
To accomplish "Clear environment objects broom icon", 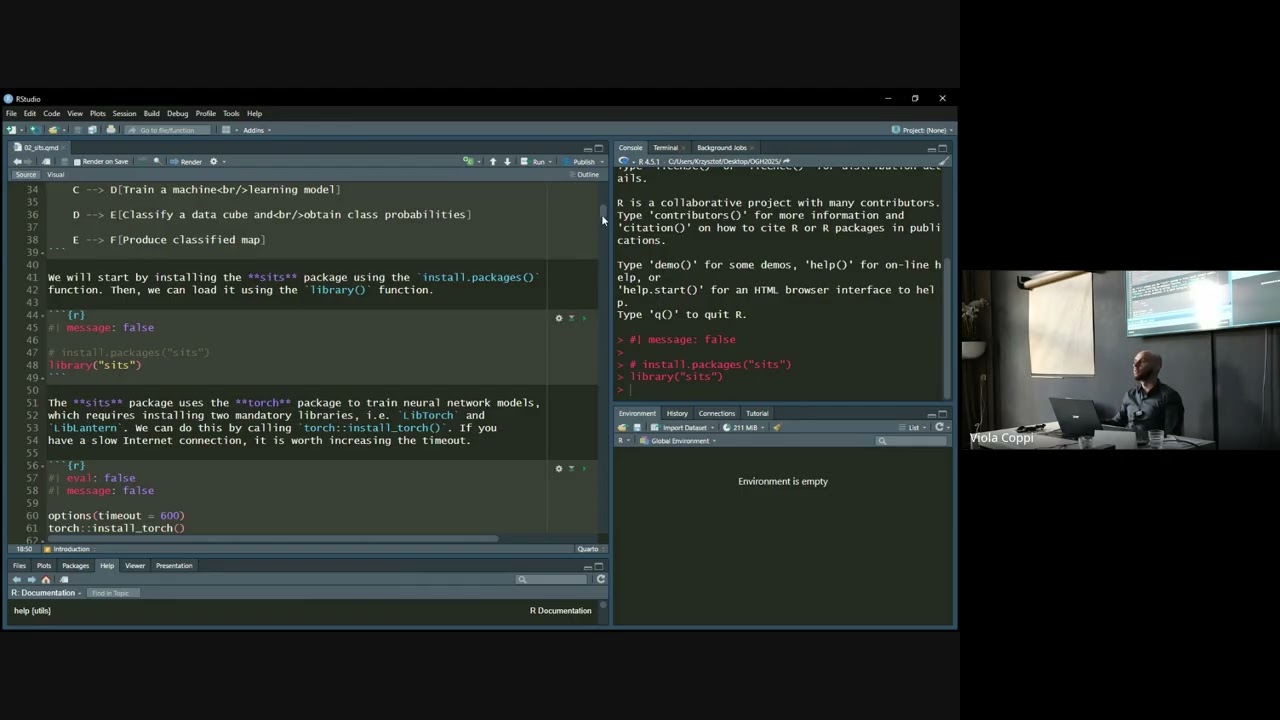I will pos(776,427).
